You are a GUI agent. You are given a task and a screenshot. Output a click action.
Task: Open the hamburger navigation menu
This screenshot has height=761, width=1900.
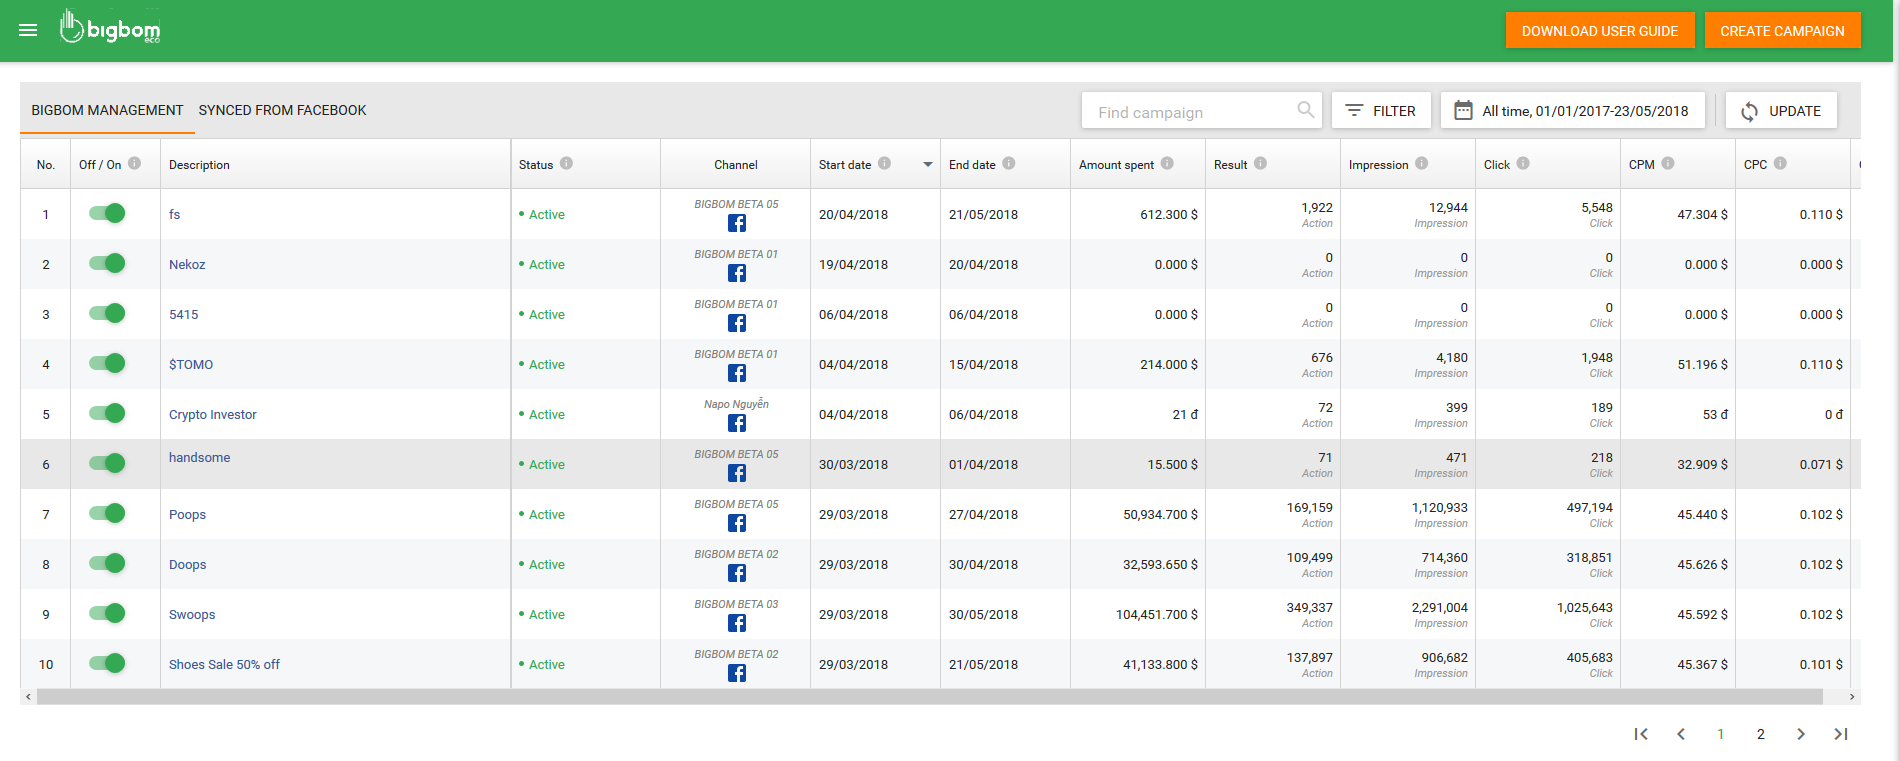[x=28, y=30]
